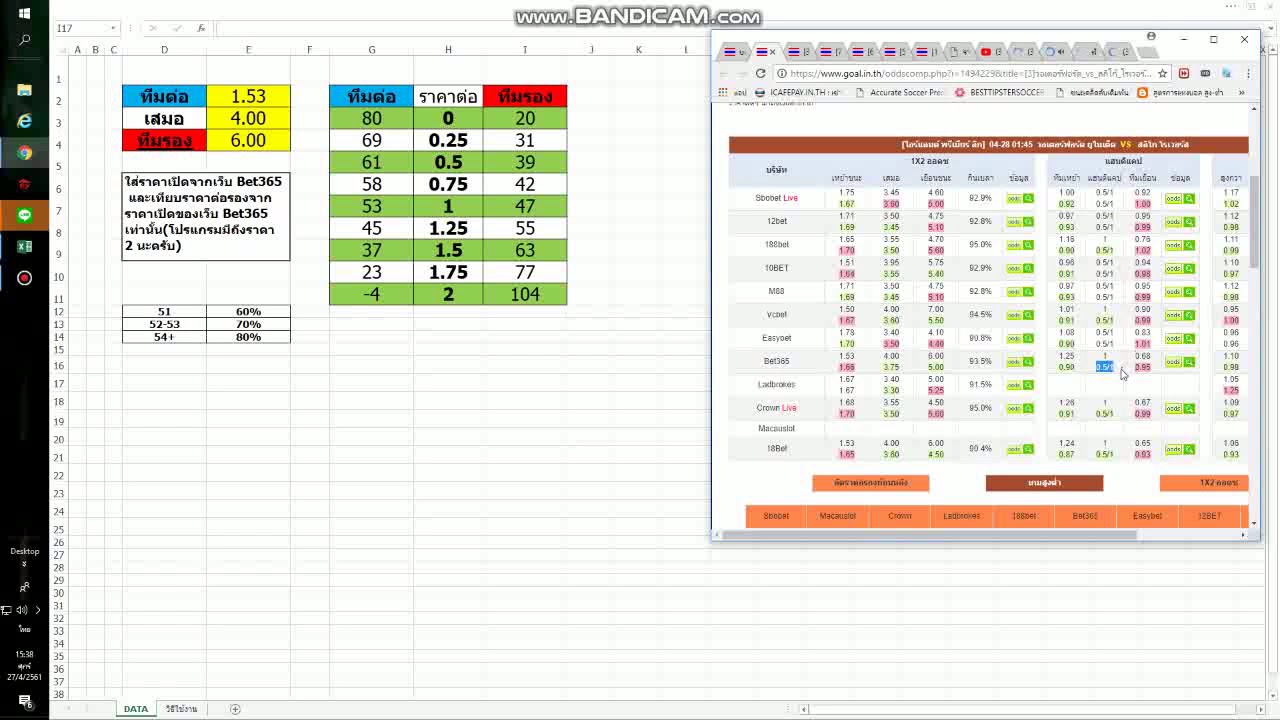Select yellow cell with value 4.00
This screenshot has width=1280, height=720.
[248, 118]
